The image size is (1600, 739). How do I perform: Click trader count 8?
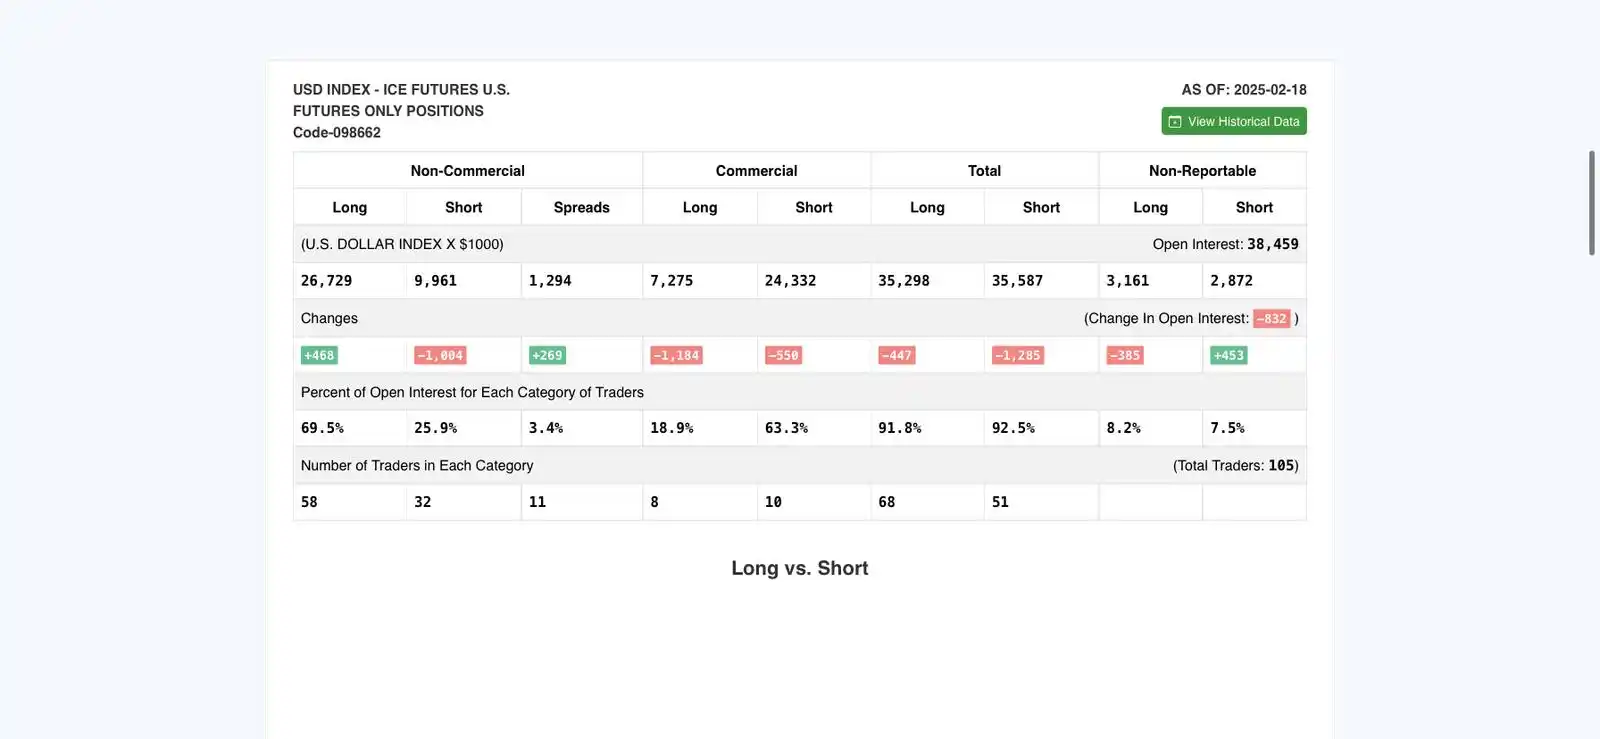click(655, 502)
